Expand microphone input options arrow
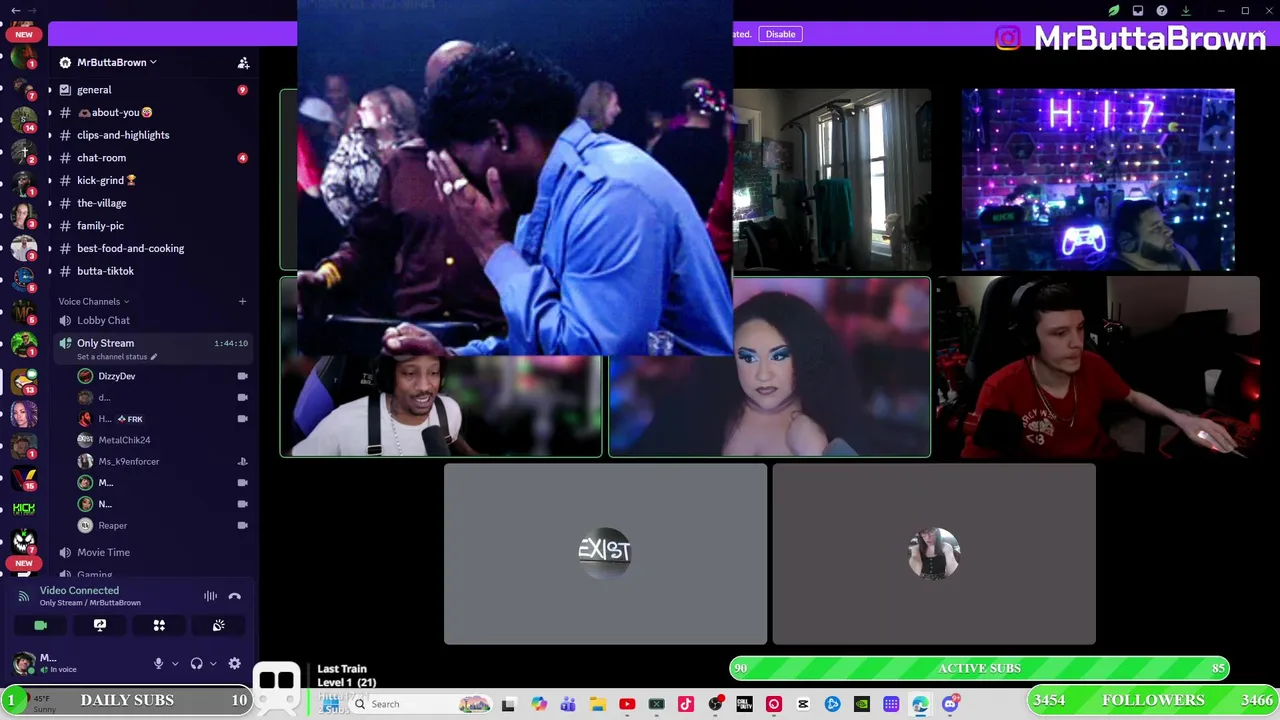The width and height of the screenshot is (1280, 720). 175,663
